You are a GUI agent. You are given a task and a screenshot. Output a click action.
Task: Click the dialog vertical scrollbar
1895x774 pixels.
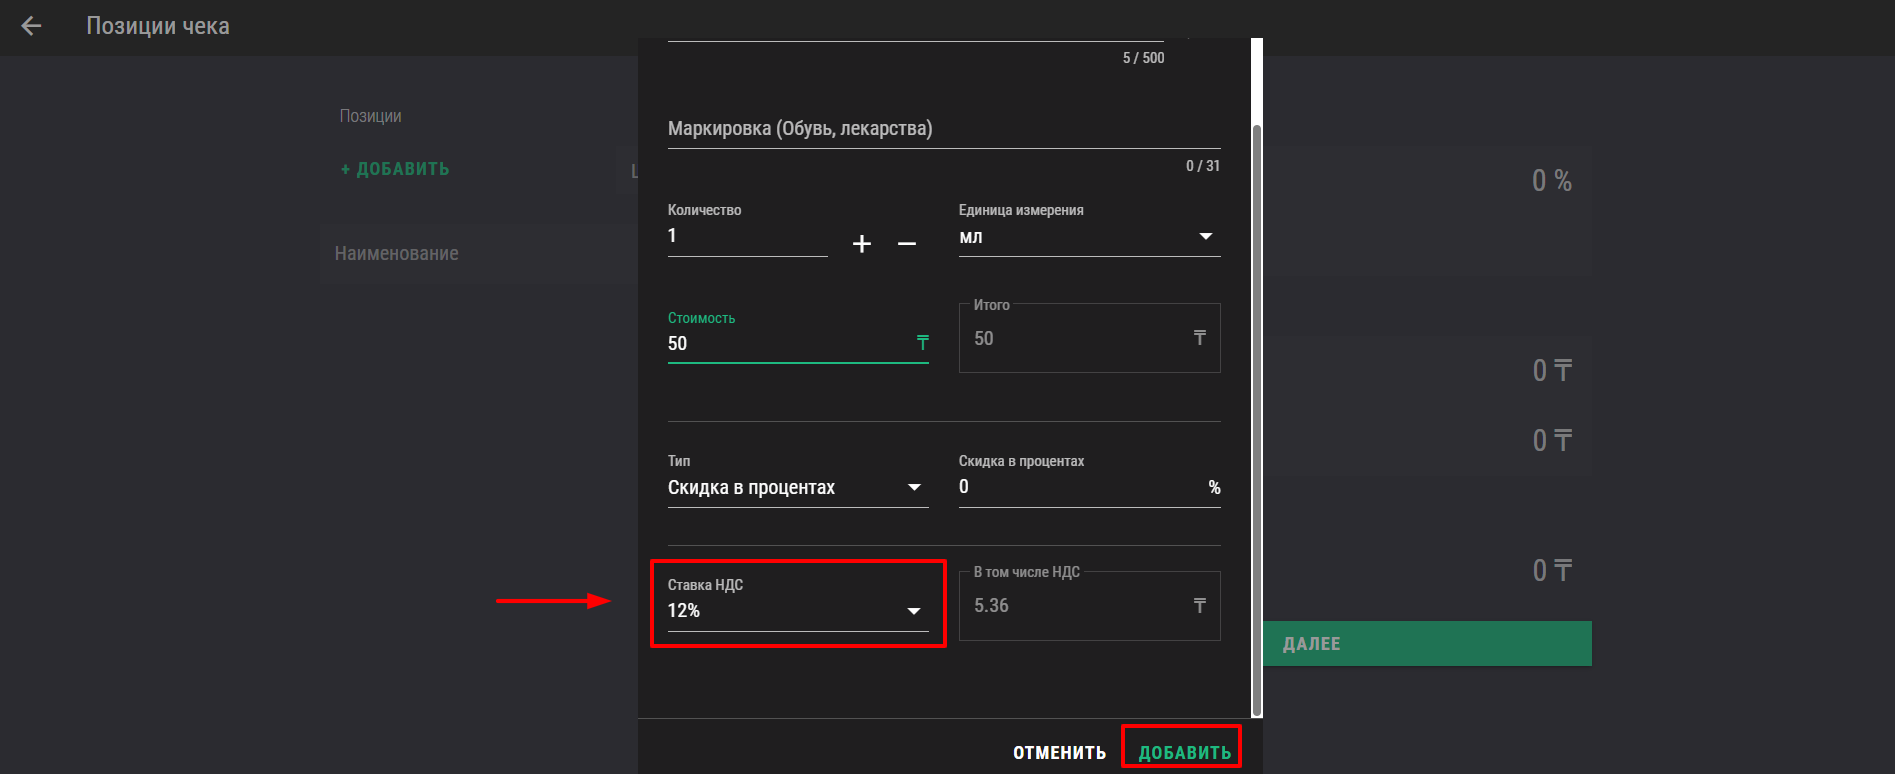point(1256,420)
